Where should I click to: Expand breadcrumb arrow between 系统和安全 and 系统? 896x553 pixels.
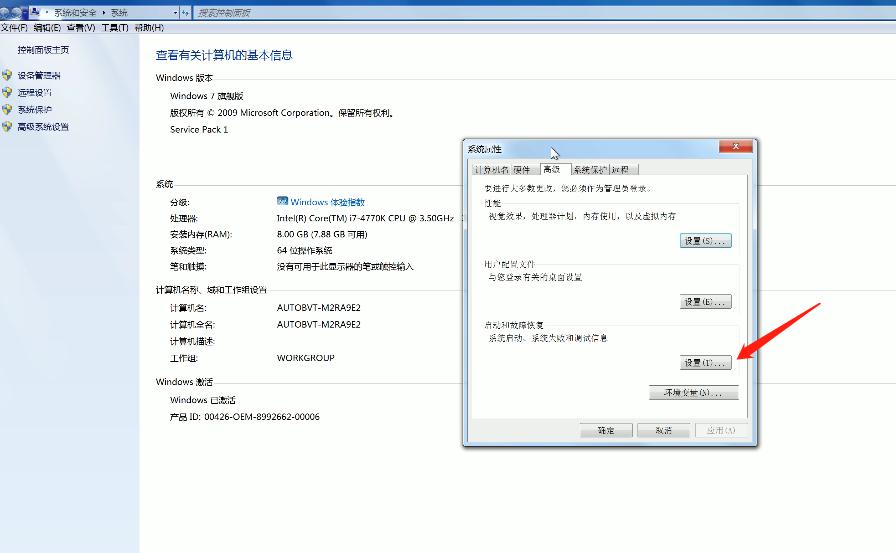[104, 13]
